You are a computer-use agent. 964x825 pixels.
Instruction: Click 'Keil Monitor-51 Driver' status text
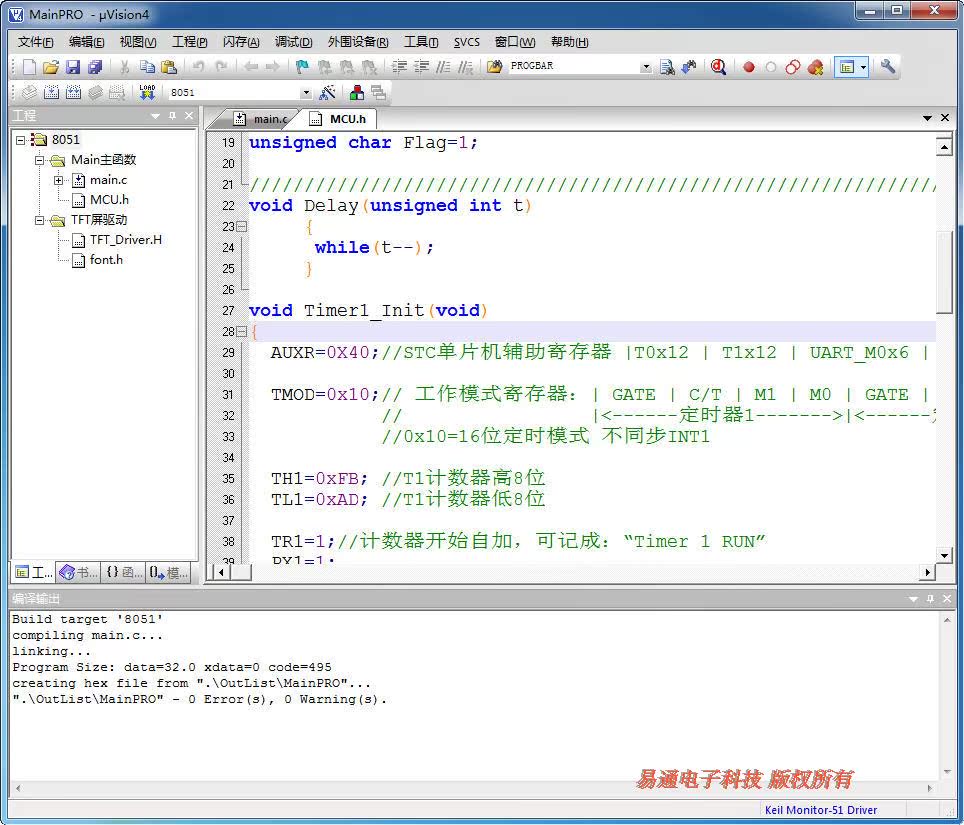coord(821,810)
